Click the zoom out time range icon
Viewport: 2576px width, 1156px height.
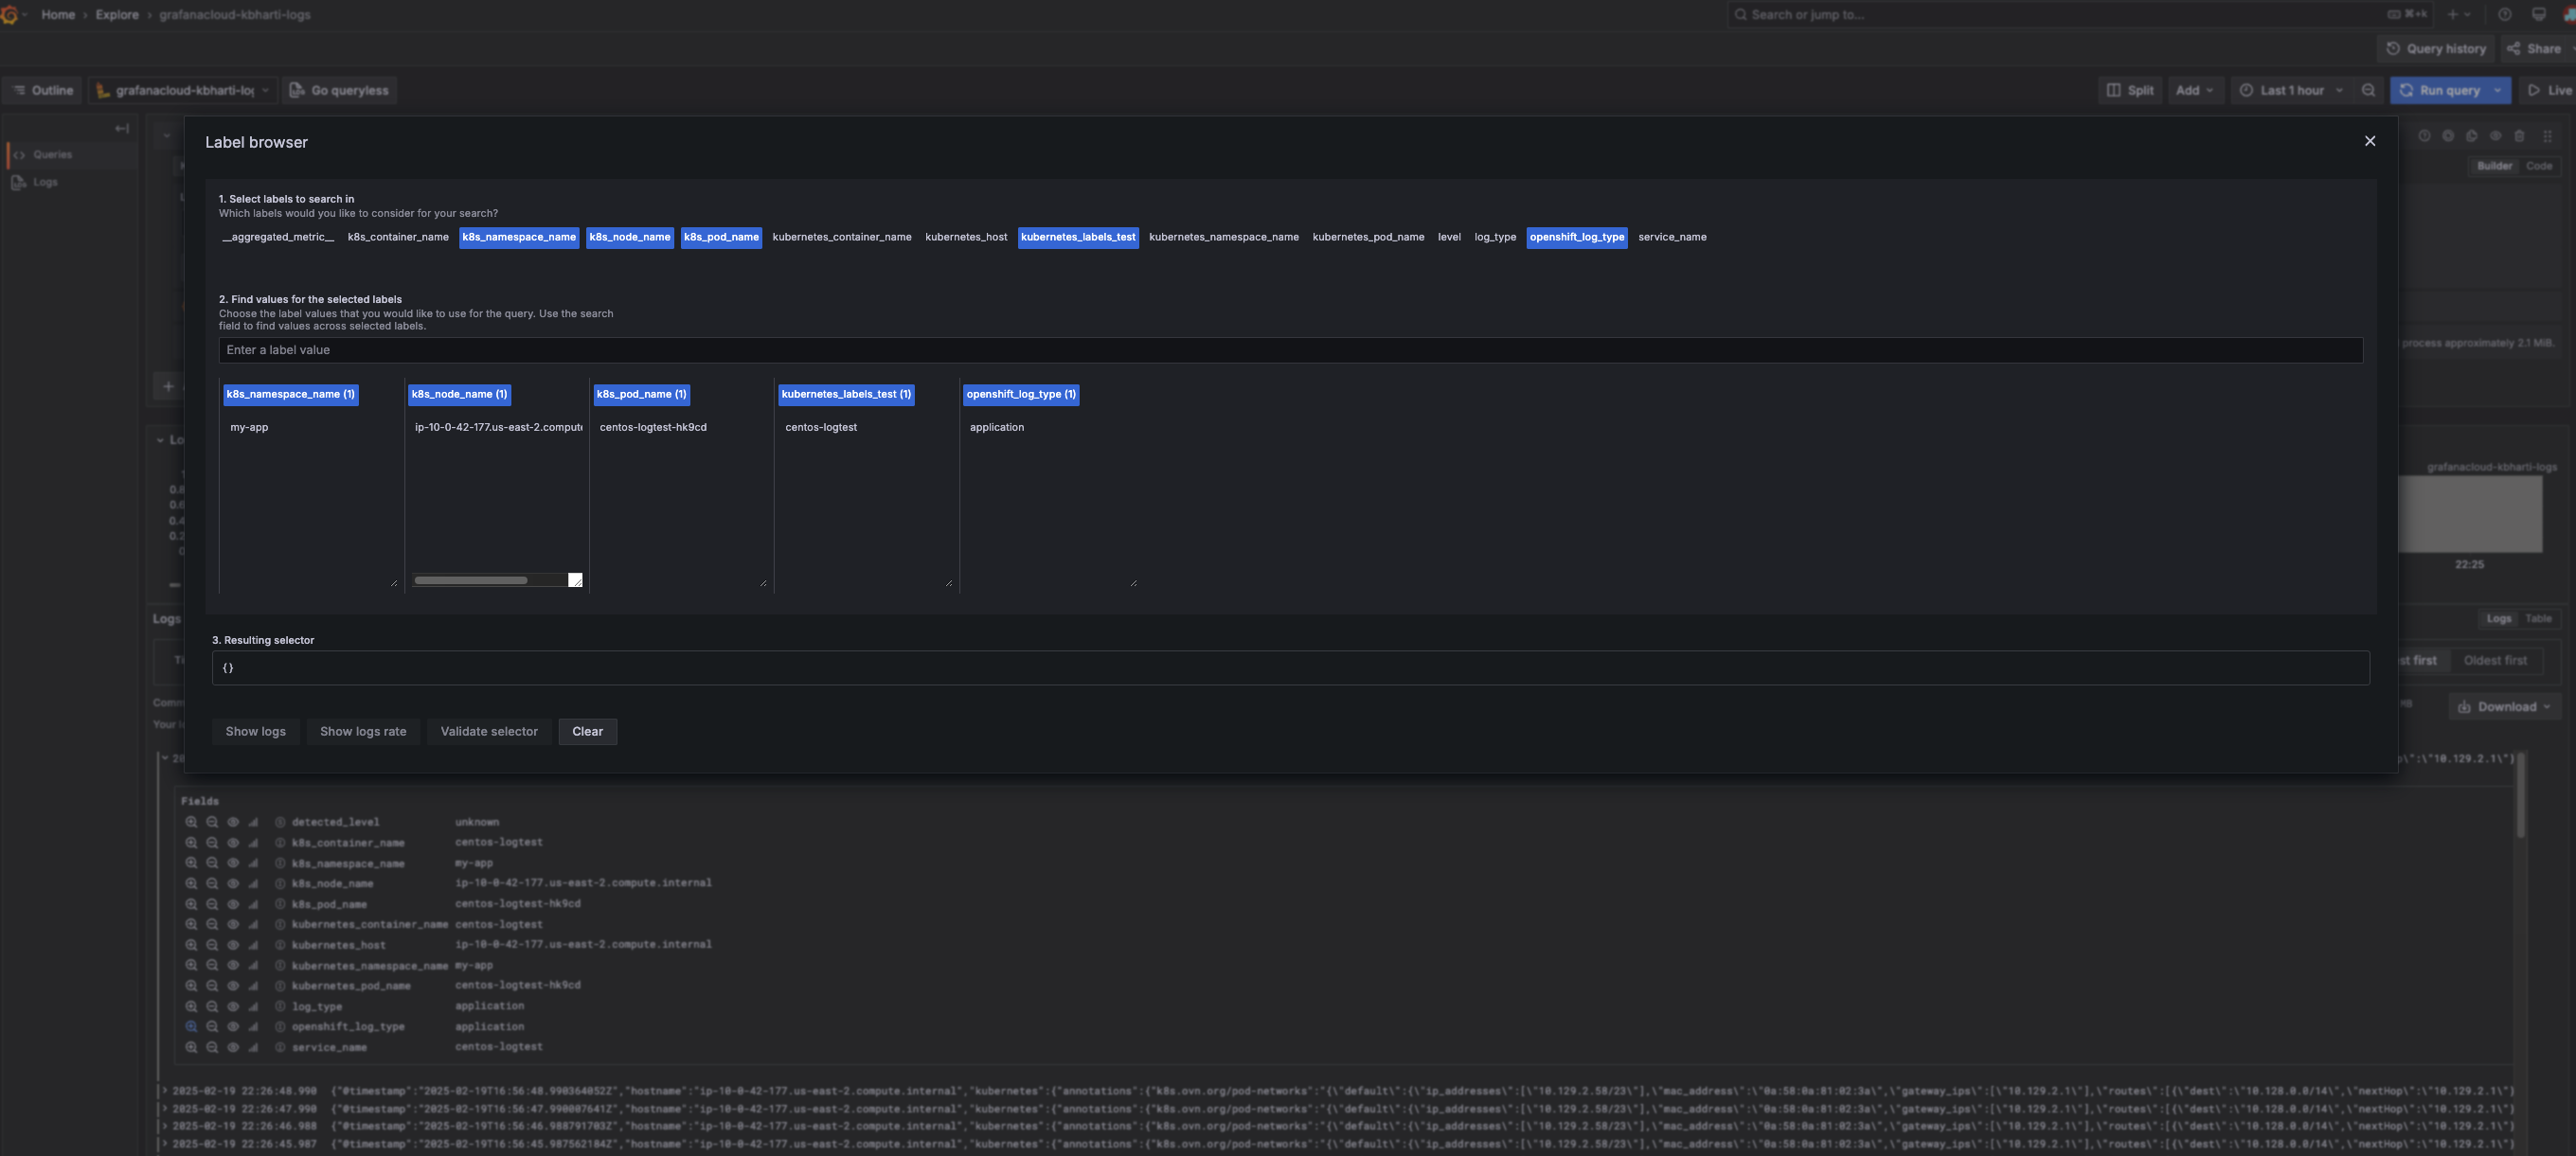2368,90
